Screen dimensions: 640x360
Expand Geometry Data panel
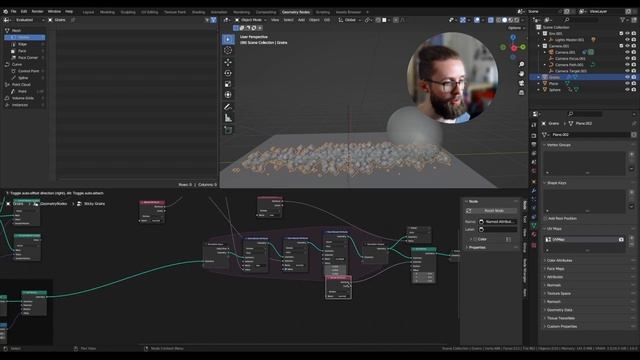tap(559, 310)
